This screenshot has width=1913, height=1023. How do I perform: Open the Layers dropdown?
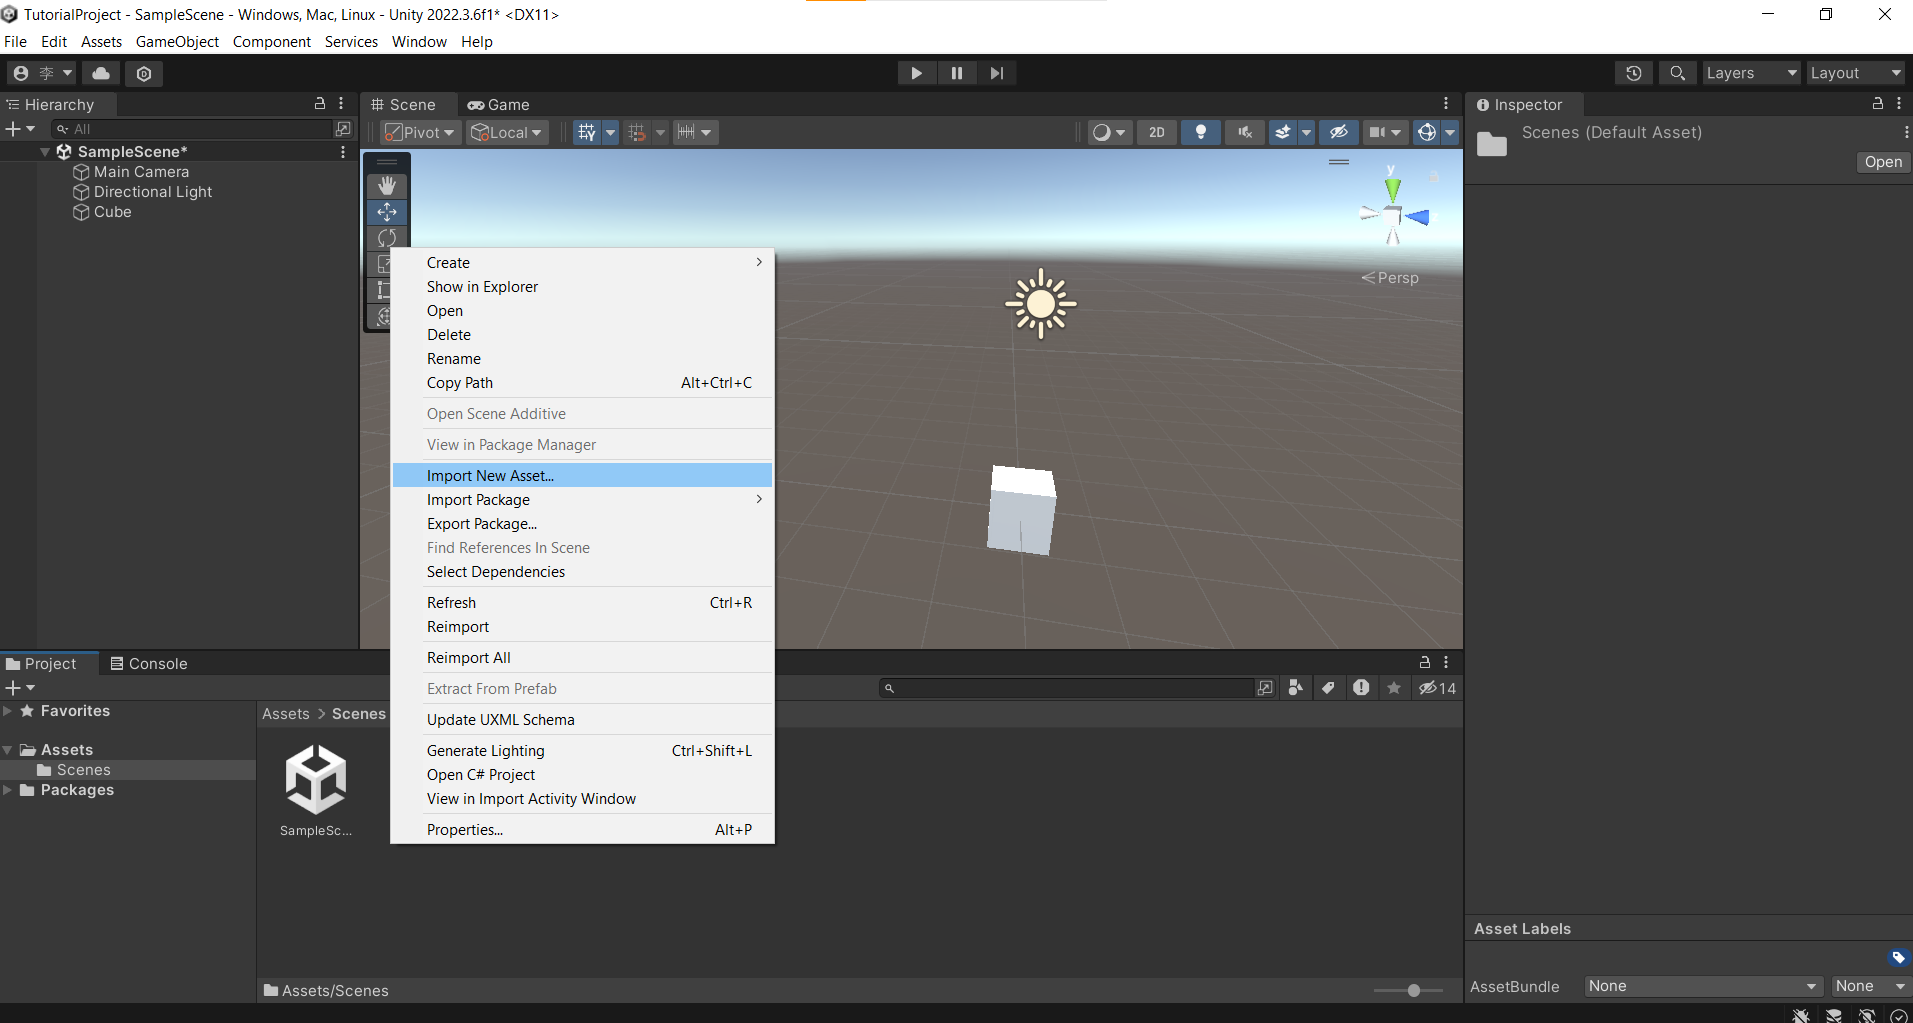pyautogui.click(x=1751, y=73)
